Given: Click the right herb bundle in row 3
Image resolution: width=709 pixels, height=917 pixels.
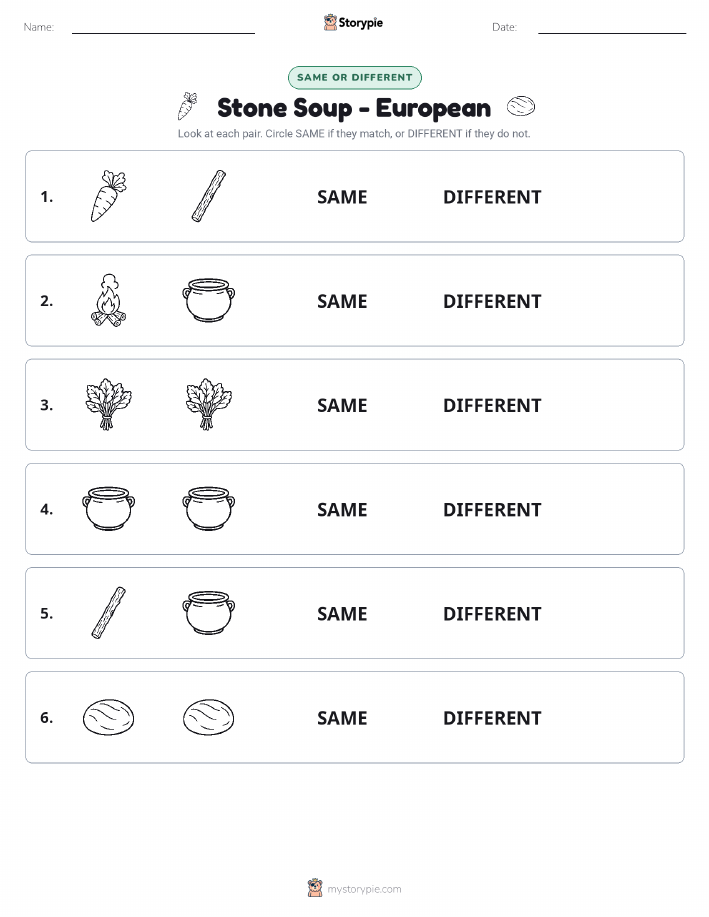Looking at the screenshot, I should (x=209, y=404).
